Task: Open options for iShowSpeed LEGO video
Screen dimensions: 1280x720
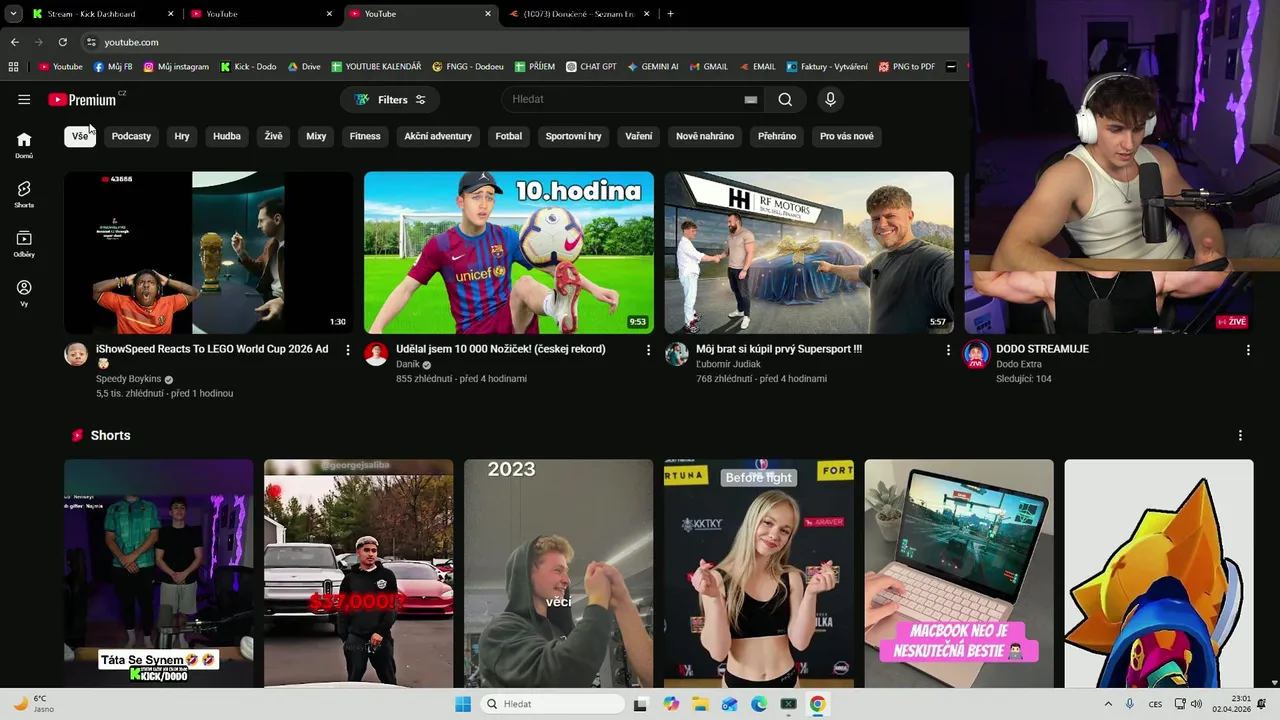Action: (348, 350)
